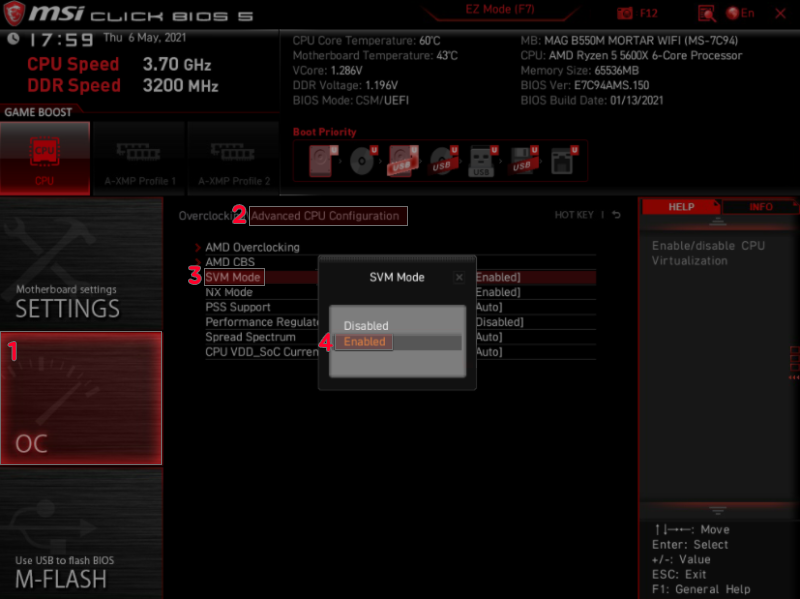The image size is (800, 599).
Task: Expand AMD Overclocking submenu
Action: click(x=252, y=247)
